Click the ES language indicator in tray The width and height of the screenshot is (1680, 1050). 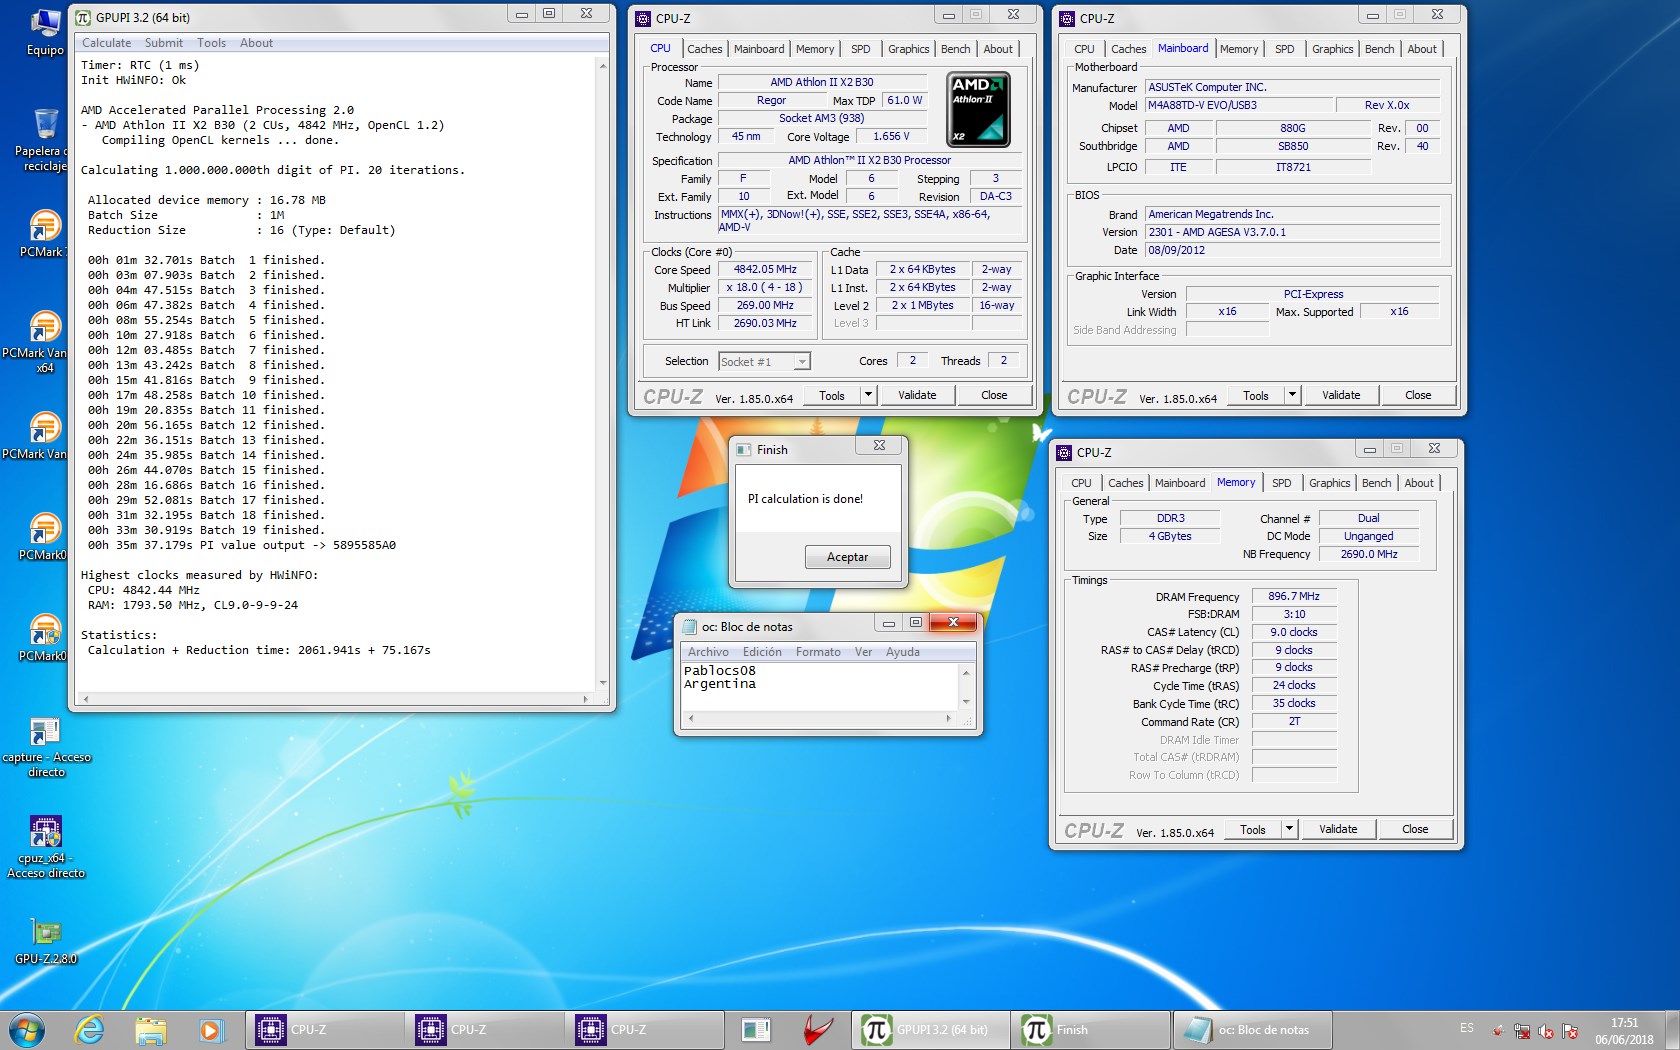pyautogui.click(x=1466, y=1028)
